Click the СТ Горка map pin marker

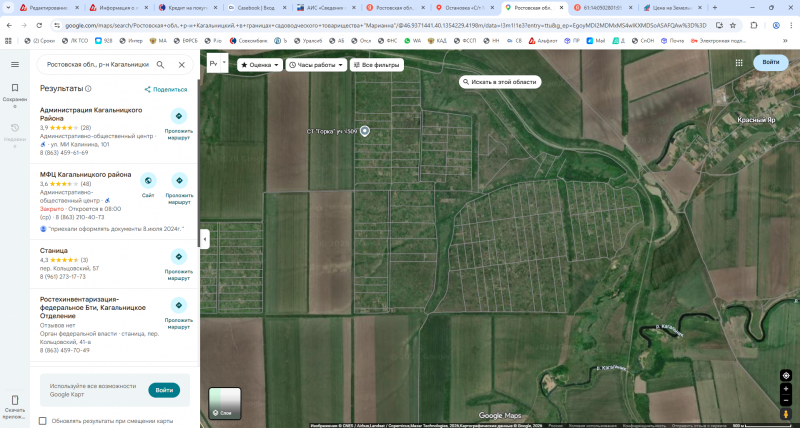point(364,131)
